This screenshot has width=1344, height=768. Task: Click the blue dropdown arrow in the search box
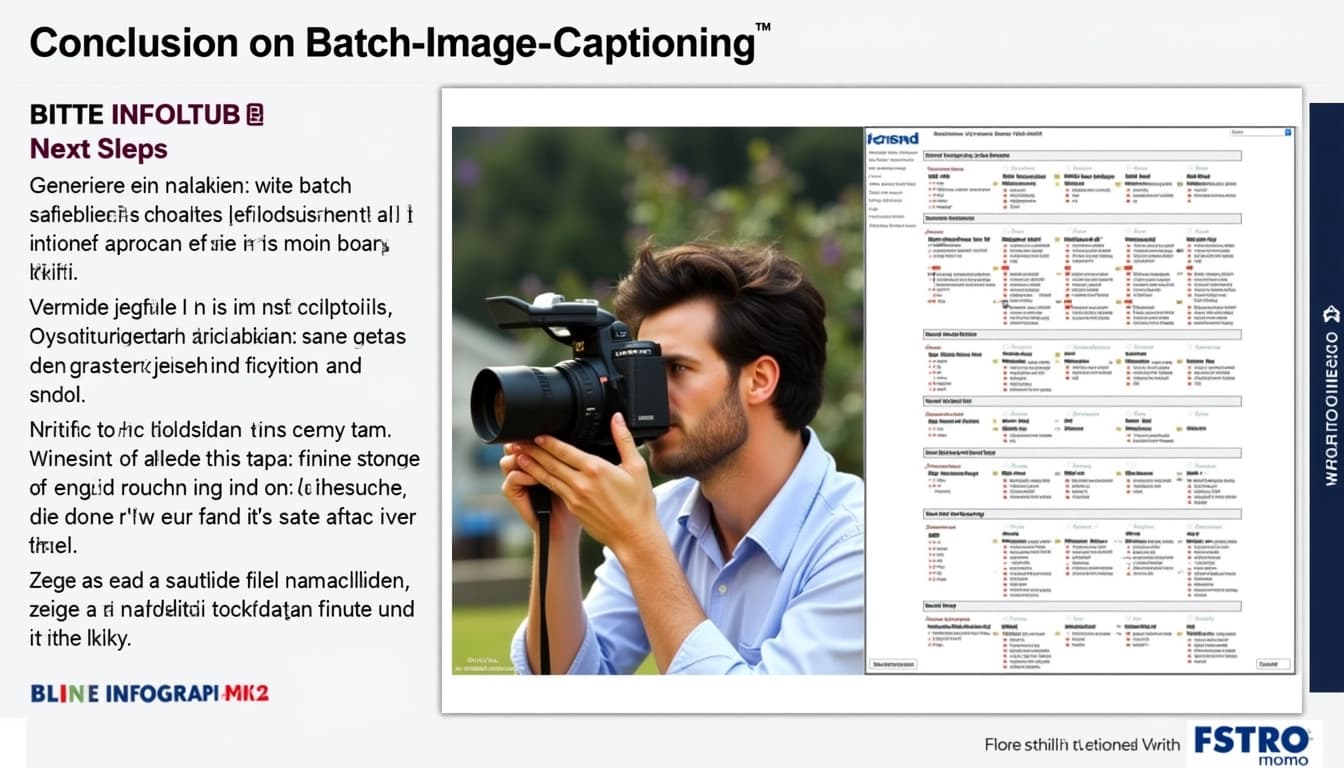(x=1288, y=132)
